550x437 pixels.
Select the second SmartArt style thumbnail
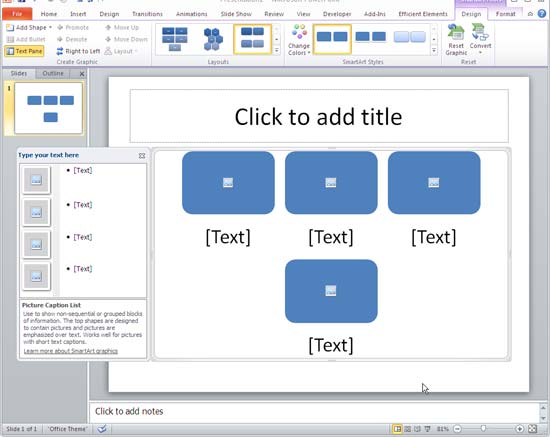coord(370,37)
